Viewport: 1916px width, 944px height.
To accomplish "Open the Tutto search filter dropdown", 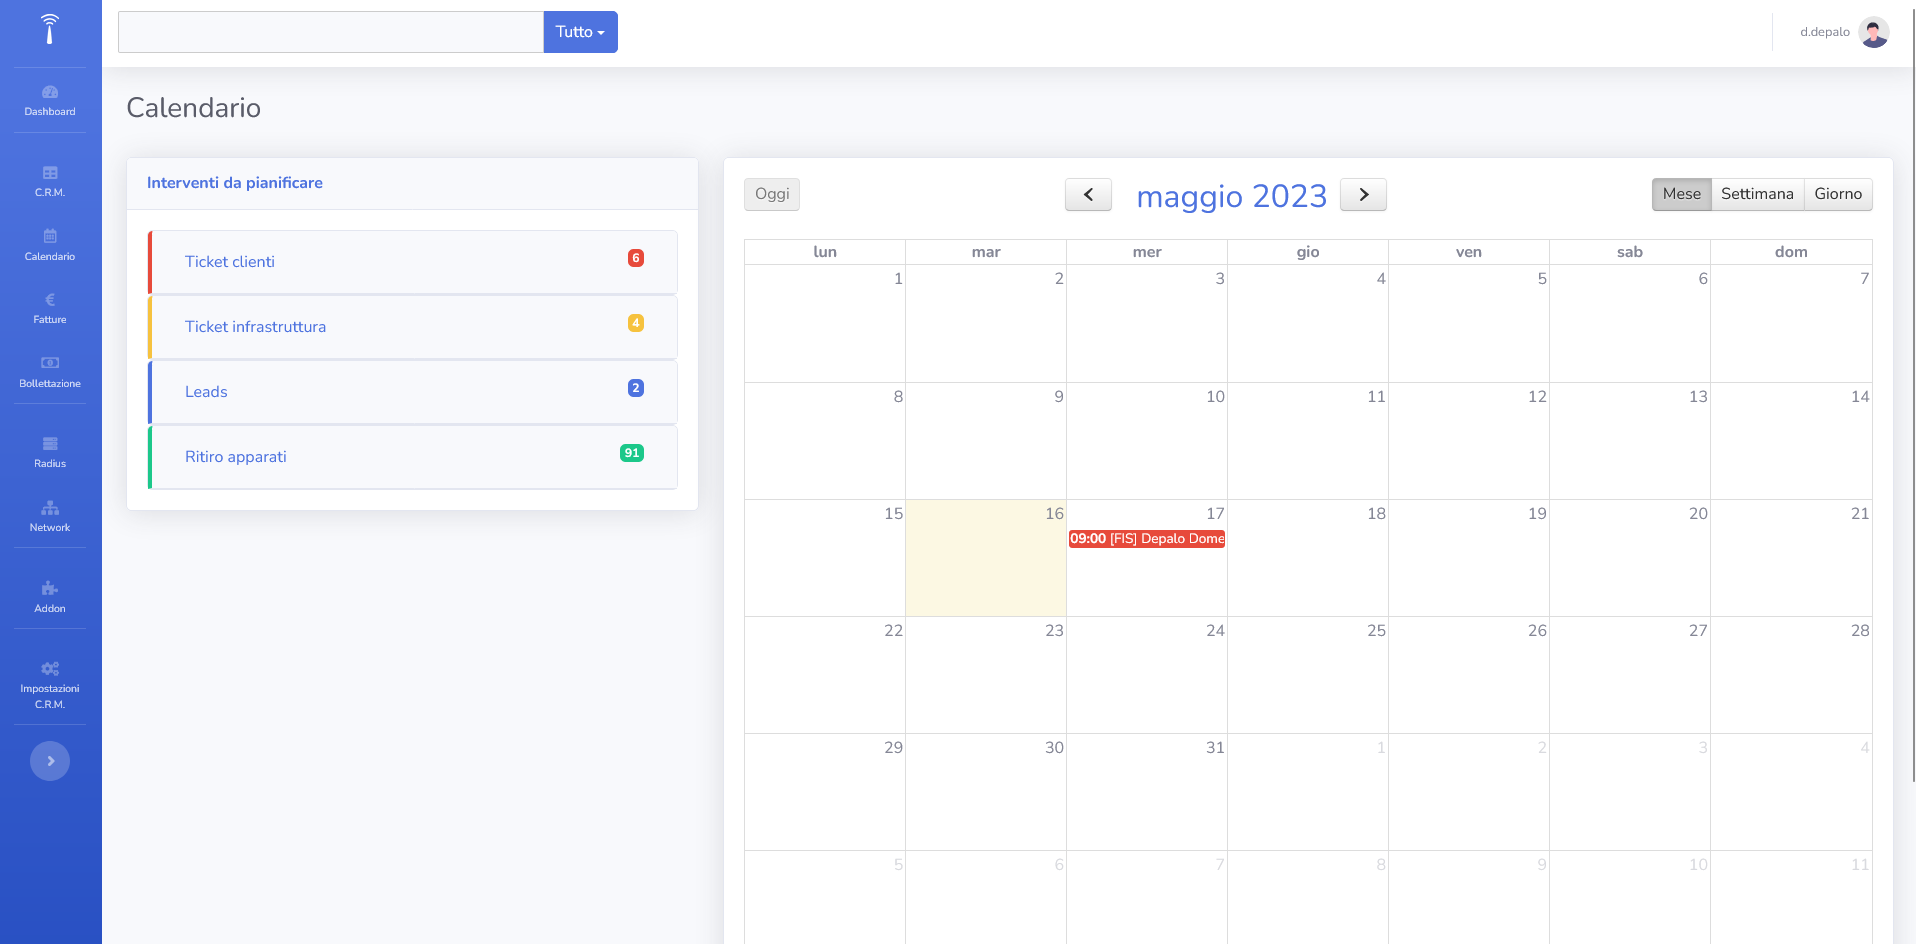I will 580,32.
